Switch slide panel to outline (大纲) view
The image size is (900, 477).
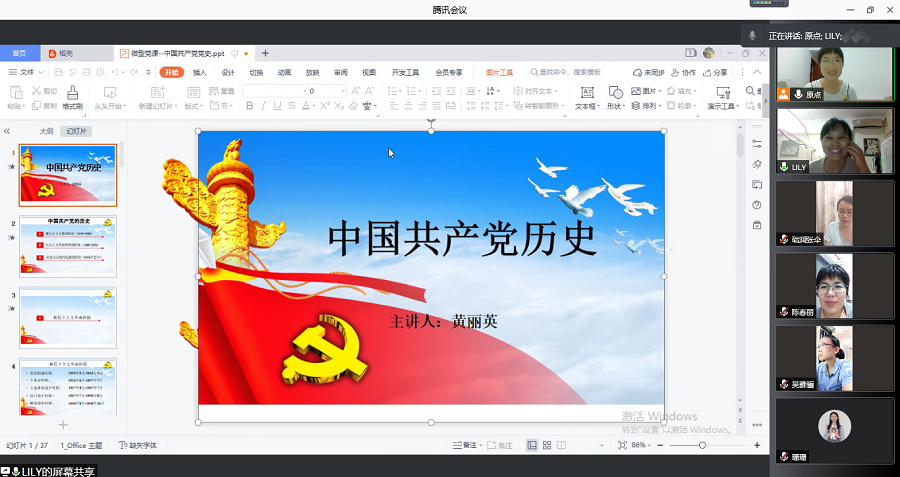(46, 131)
